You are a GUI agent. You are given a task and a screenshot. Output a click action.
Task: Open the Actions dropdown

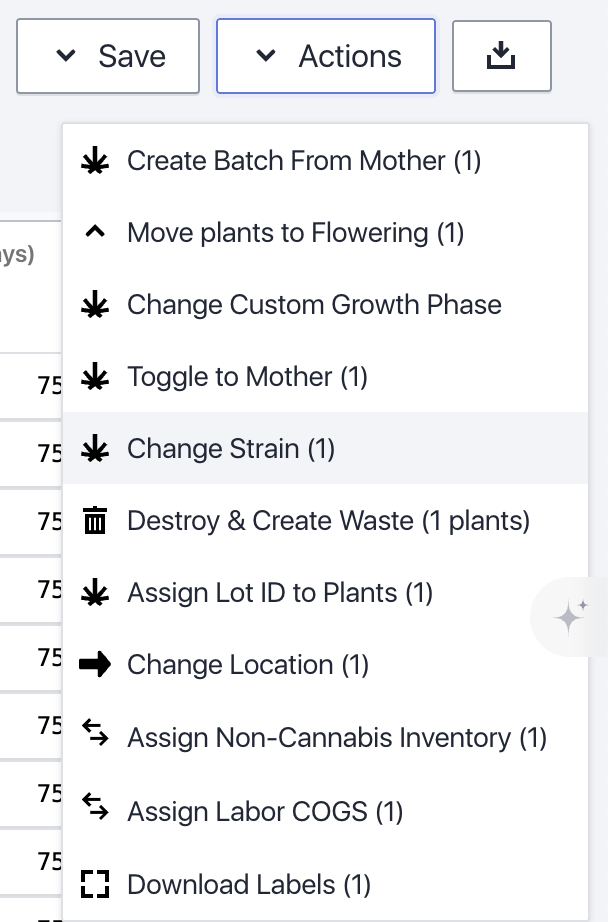[x=325, y=55]
